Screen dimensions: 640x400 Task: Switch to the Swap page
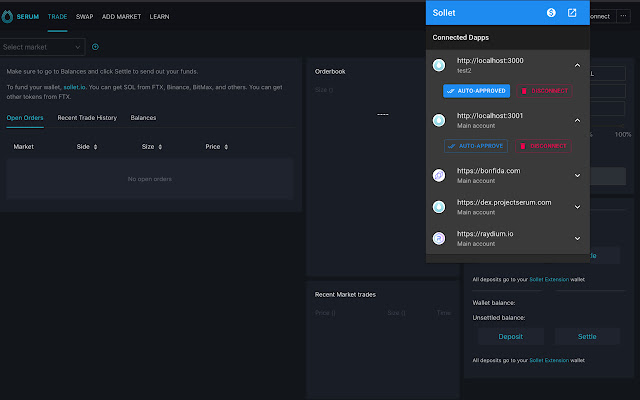(x=83, y=17)
